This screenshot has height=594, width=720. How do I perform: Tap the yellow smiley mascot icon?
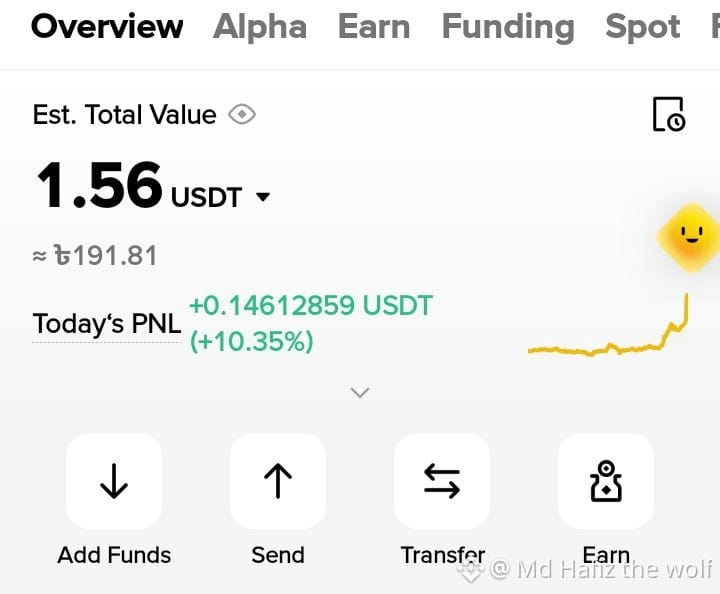click(x=690, y=237)
